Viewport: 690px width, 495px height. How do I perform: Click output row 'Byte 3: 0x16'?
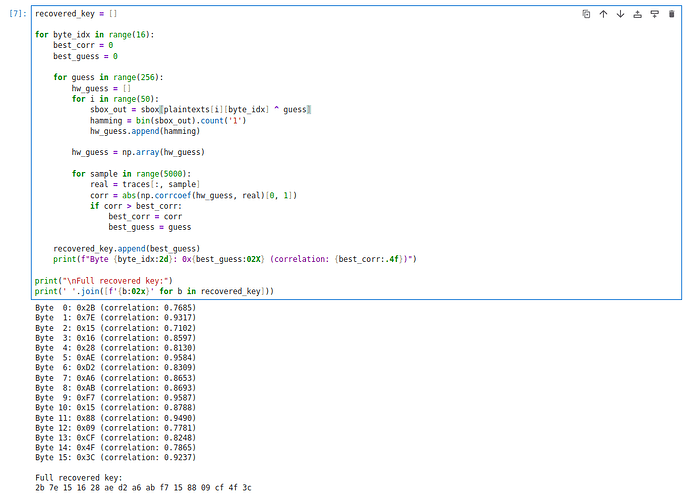115,338
